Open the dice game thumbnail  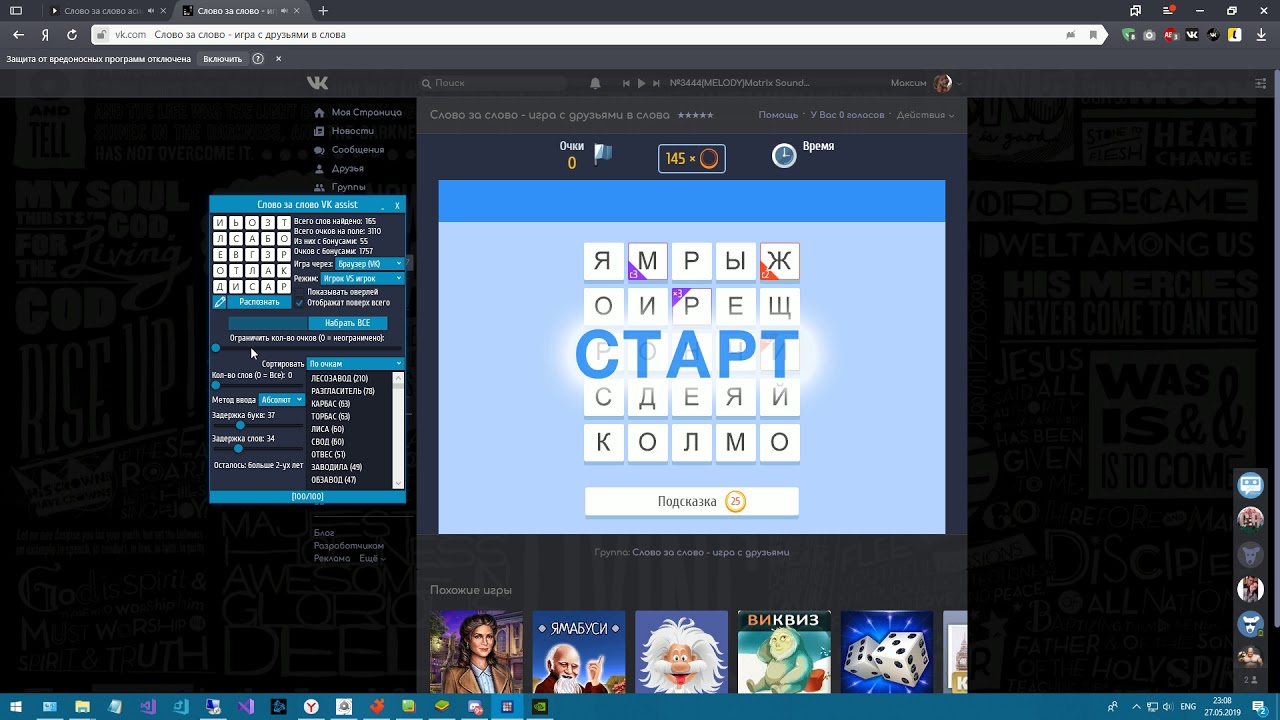887,652
